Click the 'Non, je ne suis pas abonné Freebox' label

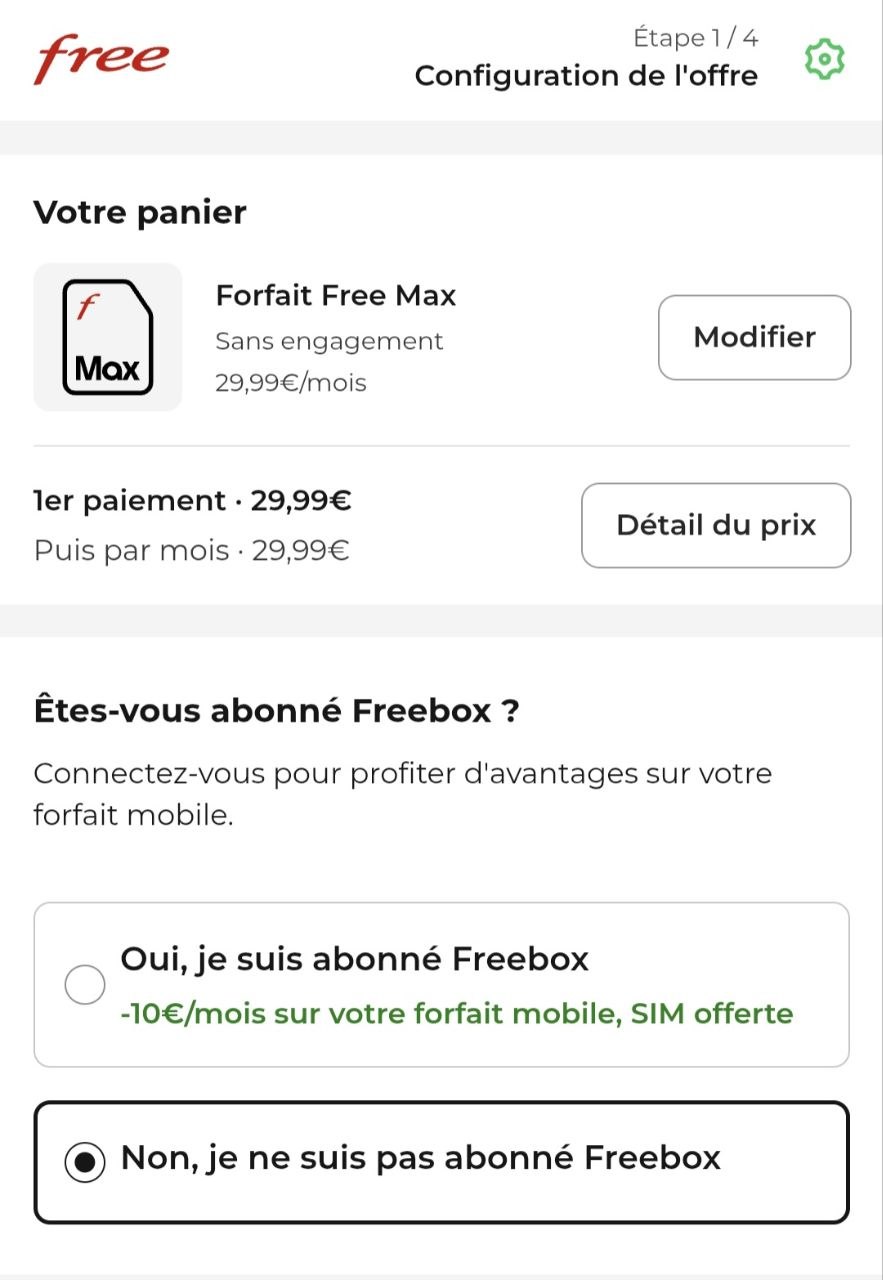[x=420, y=1158]
